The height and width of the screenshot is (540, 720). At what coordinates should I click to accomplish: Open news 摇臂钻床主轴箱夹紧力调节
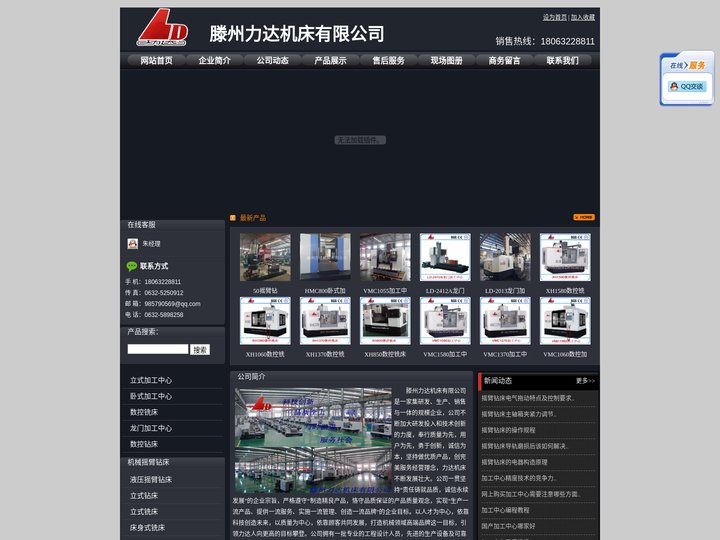click(519, 414)
